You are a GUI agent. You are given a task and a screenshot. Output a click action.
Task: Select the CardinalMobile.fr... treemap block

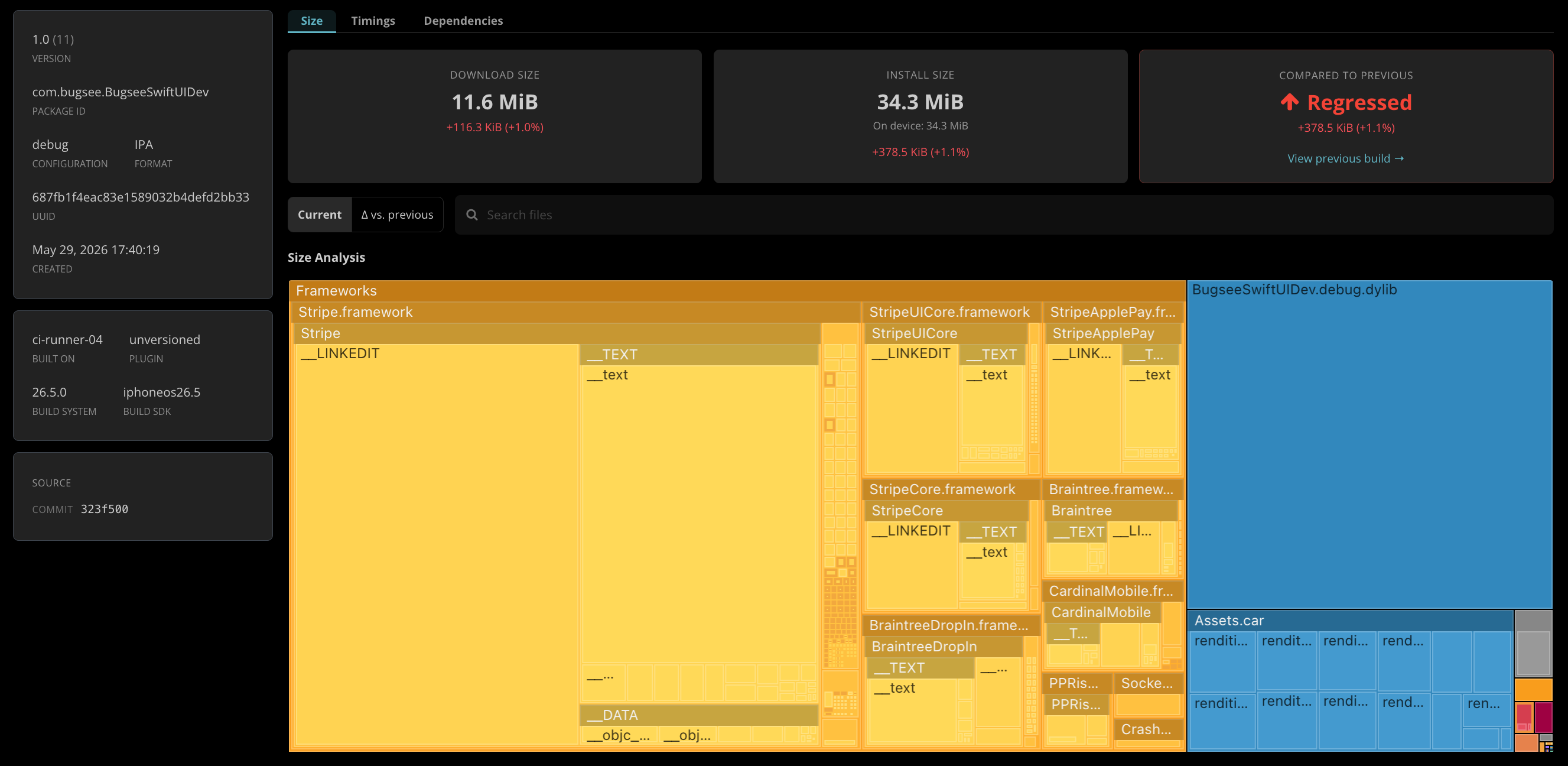point(1113,591)
